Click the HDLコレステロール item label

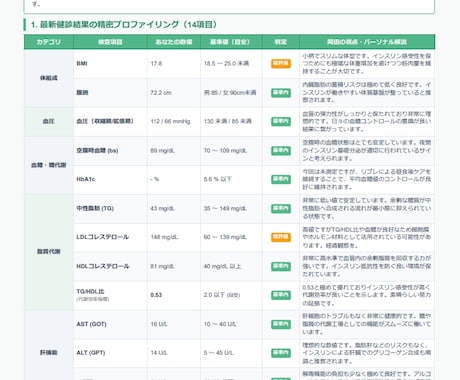coord(103,266)
